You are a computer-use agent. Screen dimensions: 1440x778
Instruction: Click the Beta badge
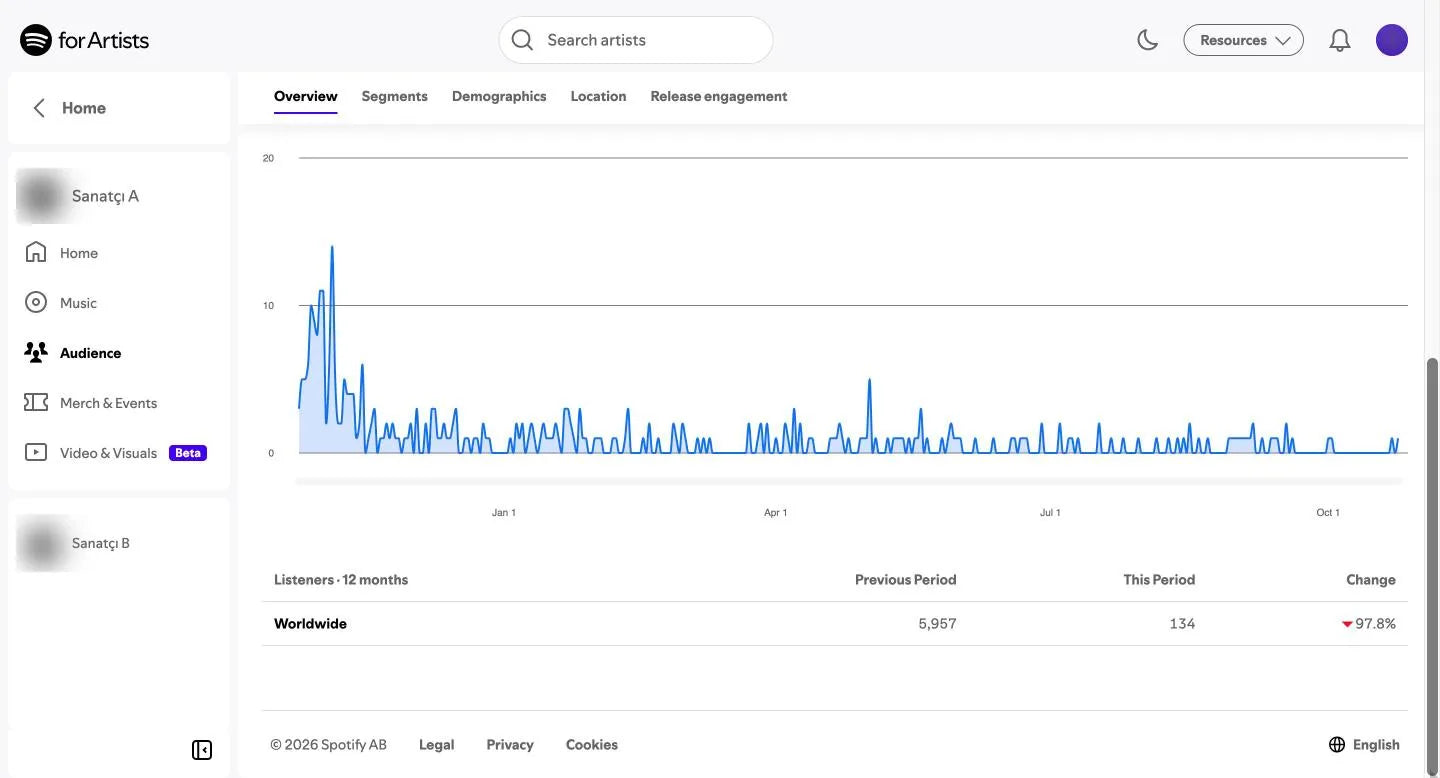click(188, 453)
